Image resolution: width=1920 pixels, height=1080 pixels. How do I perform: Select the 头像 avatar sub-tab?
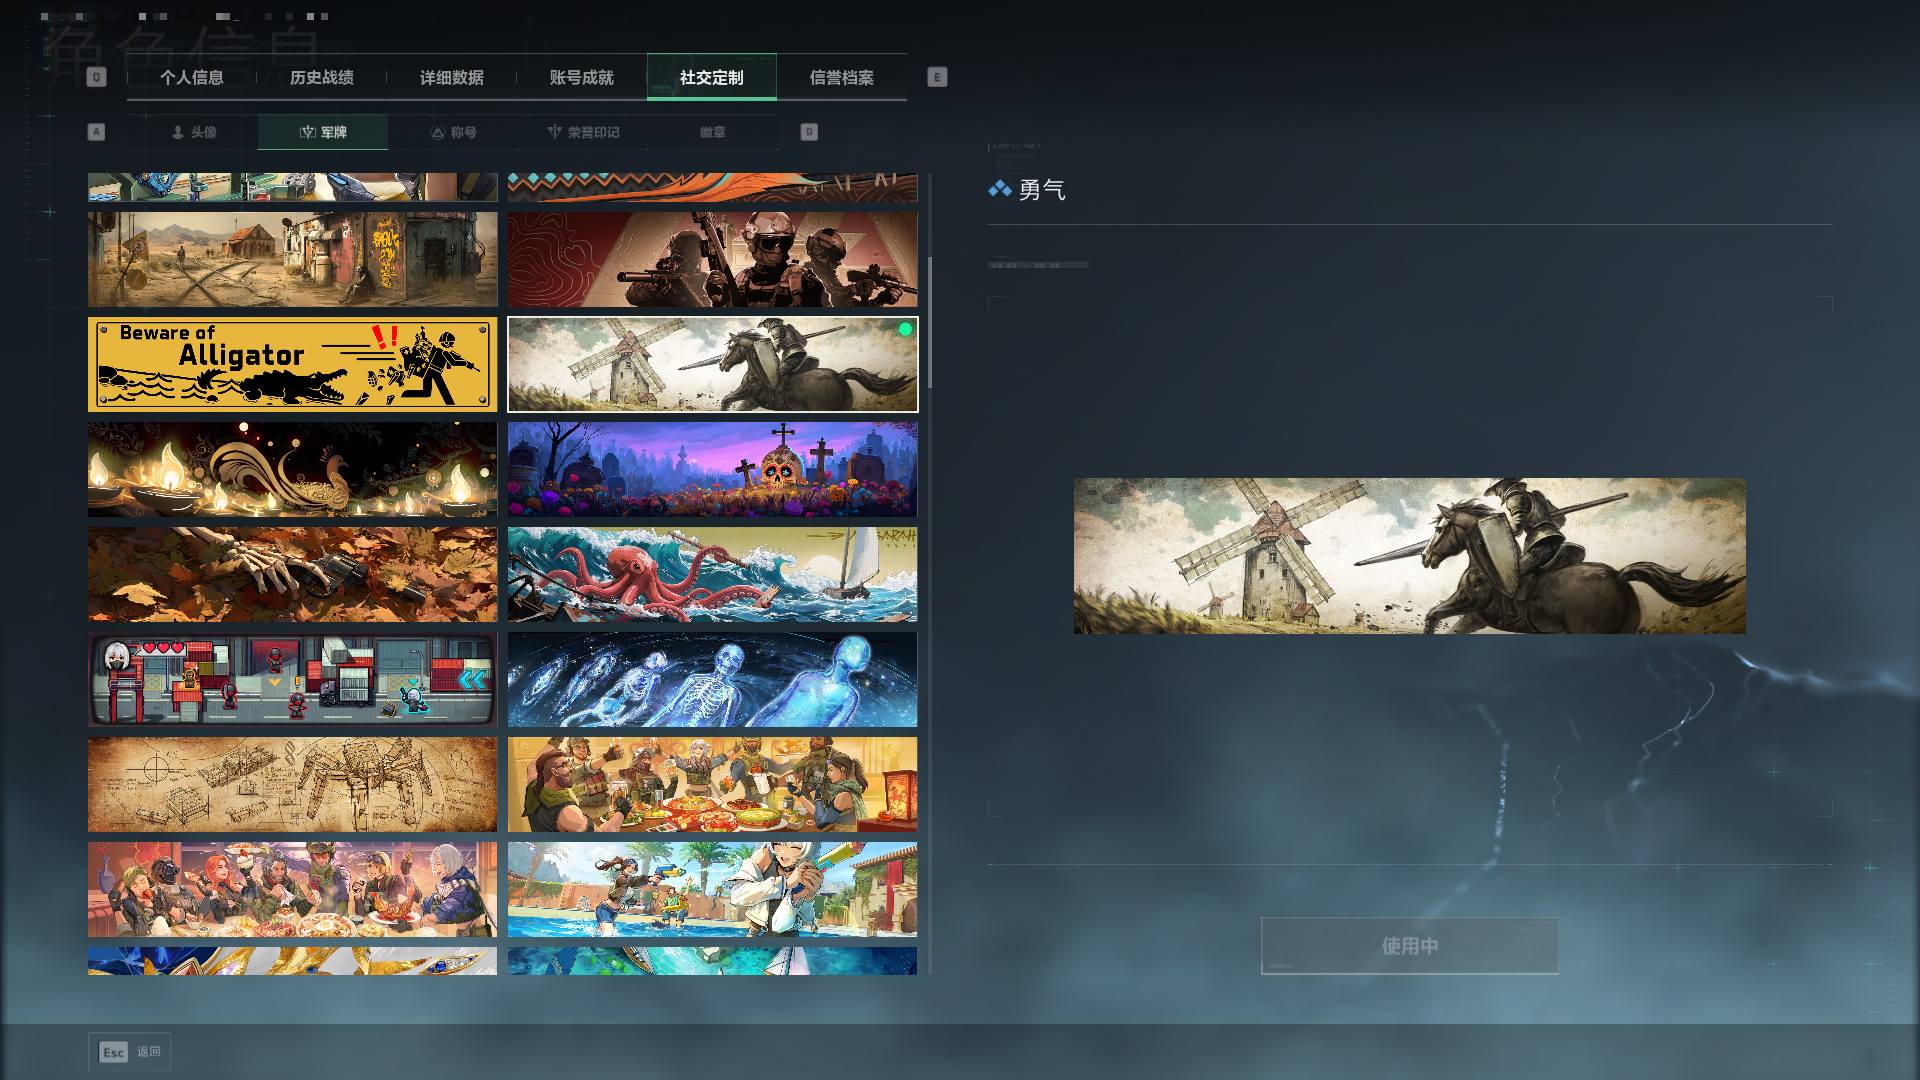pos(193,132)
